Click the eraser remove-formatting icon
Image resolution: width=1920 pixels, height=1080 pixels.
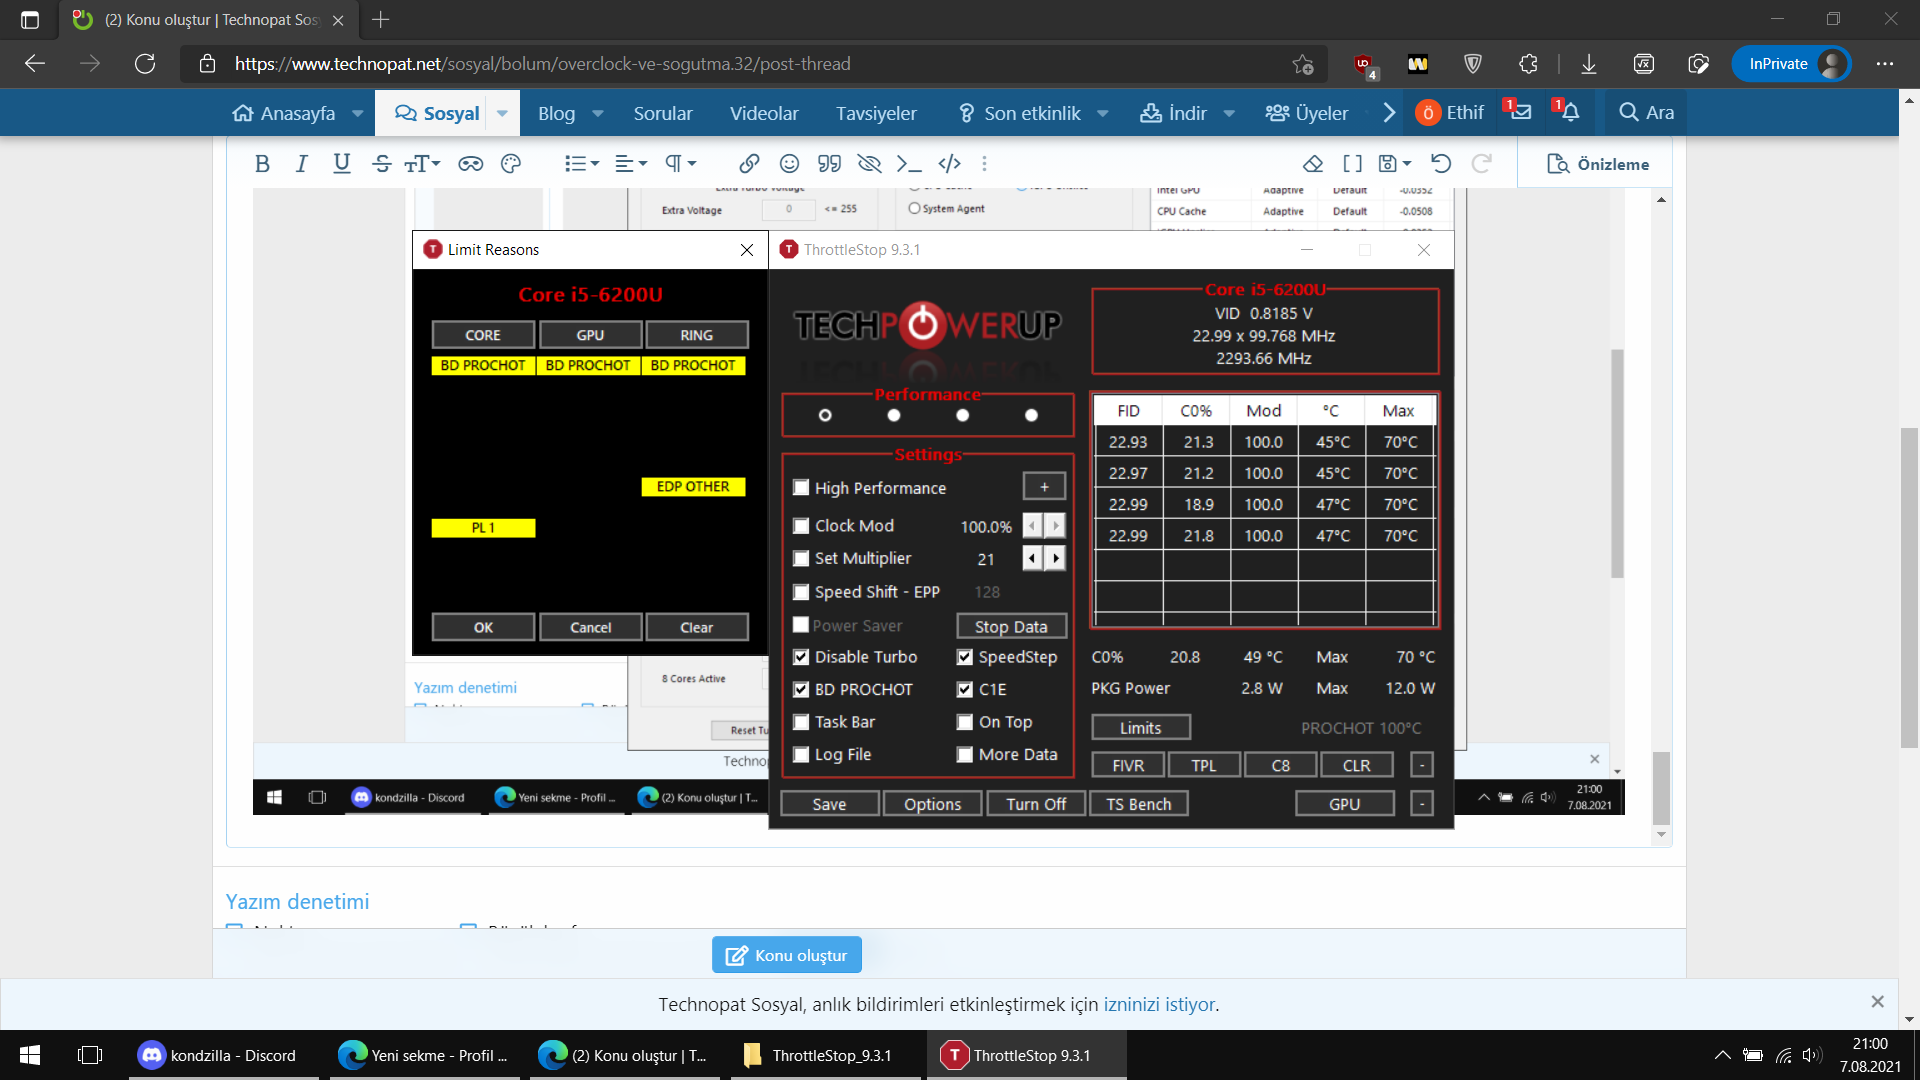(1313, 164)
